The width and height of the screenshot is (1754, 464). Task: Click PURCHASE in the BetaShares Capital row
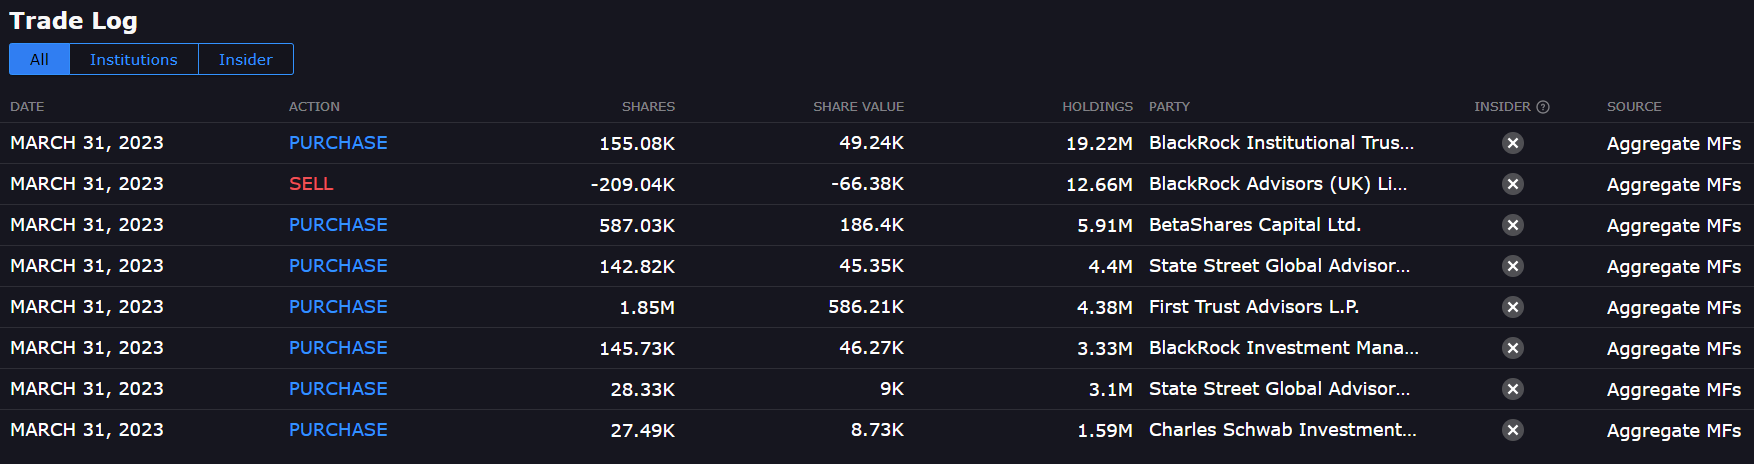point(338,225)
